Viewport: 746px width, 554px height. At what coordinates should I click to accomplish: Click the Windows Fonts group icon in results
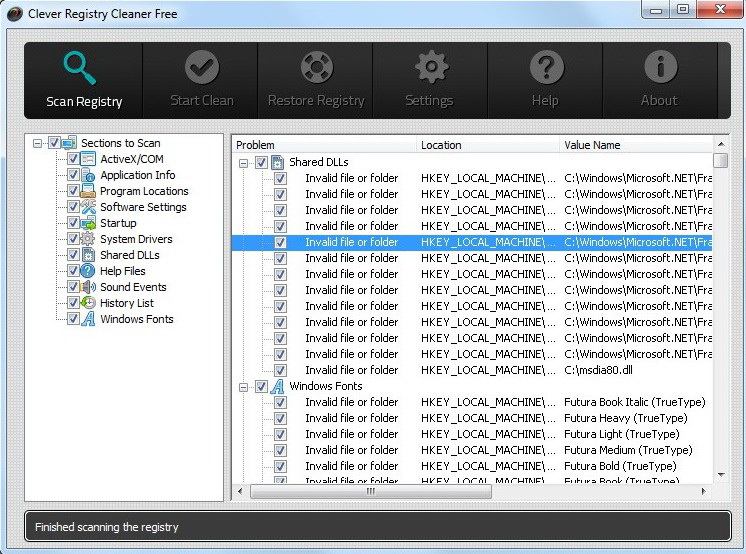(x=277, y=386)
